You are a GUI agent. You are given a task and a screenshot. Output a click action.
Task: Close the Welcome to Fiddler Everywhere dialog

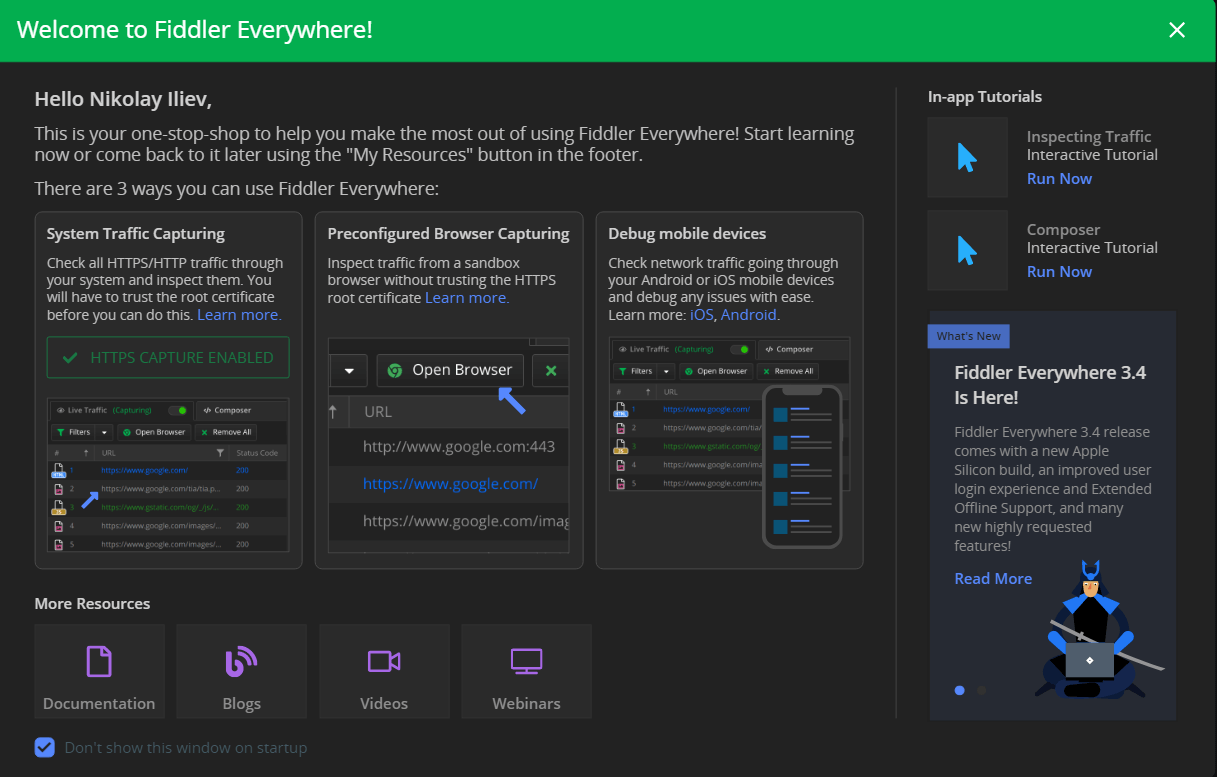pos(1177,30)
